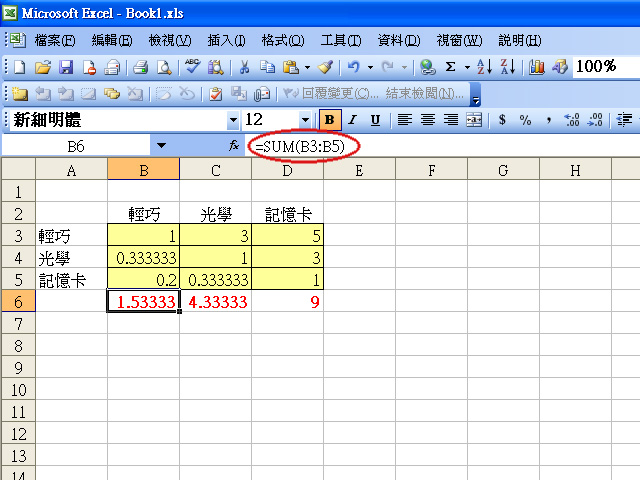640x480 pixels.
Task: Sort ascending with the A-Z icon
Action: [484, 67]
